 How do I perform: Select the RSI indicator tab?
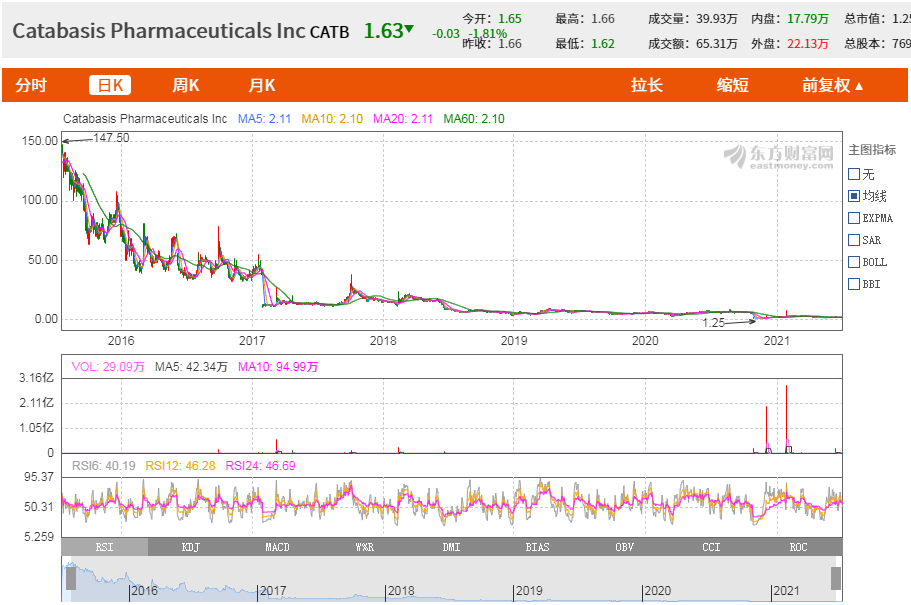point(105,547)
